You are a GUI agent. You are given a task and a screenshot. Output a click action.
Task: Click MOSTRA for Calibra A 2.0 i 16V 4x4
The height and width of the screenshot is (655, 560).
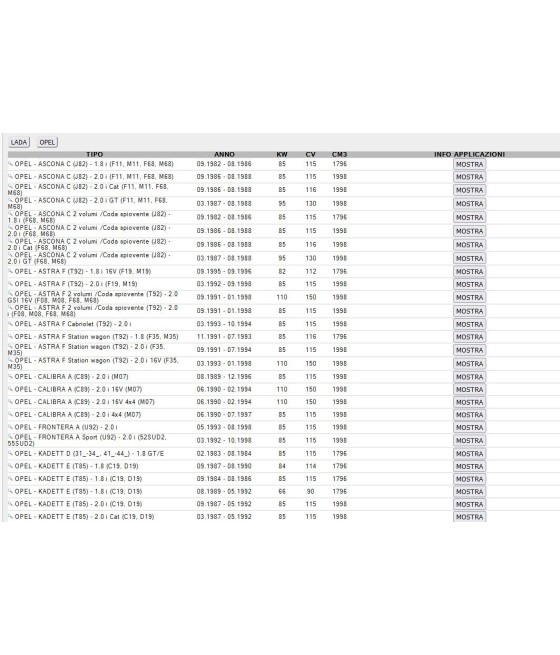[469, 402]
